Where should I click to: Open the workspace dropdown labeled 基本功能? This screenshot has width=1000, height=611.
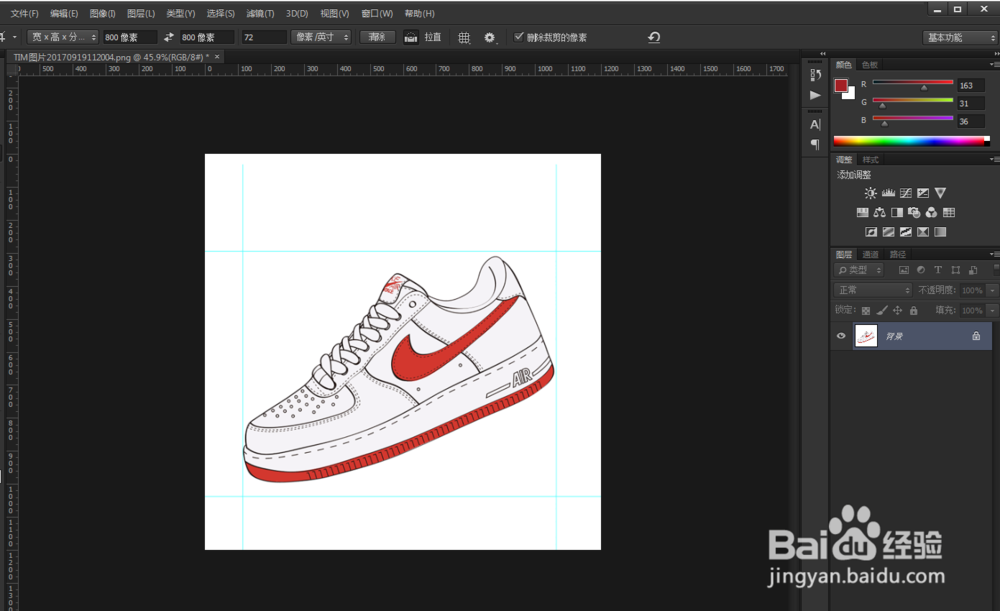click(958, 37)
